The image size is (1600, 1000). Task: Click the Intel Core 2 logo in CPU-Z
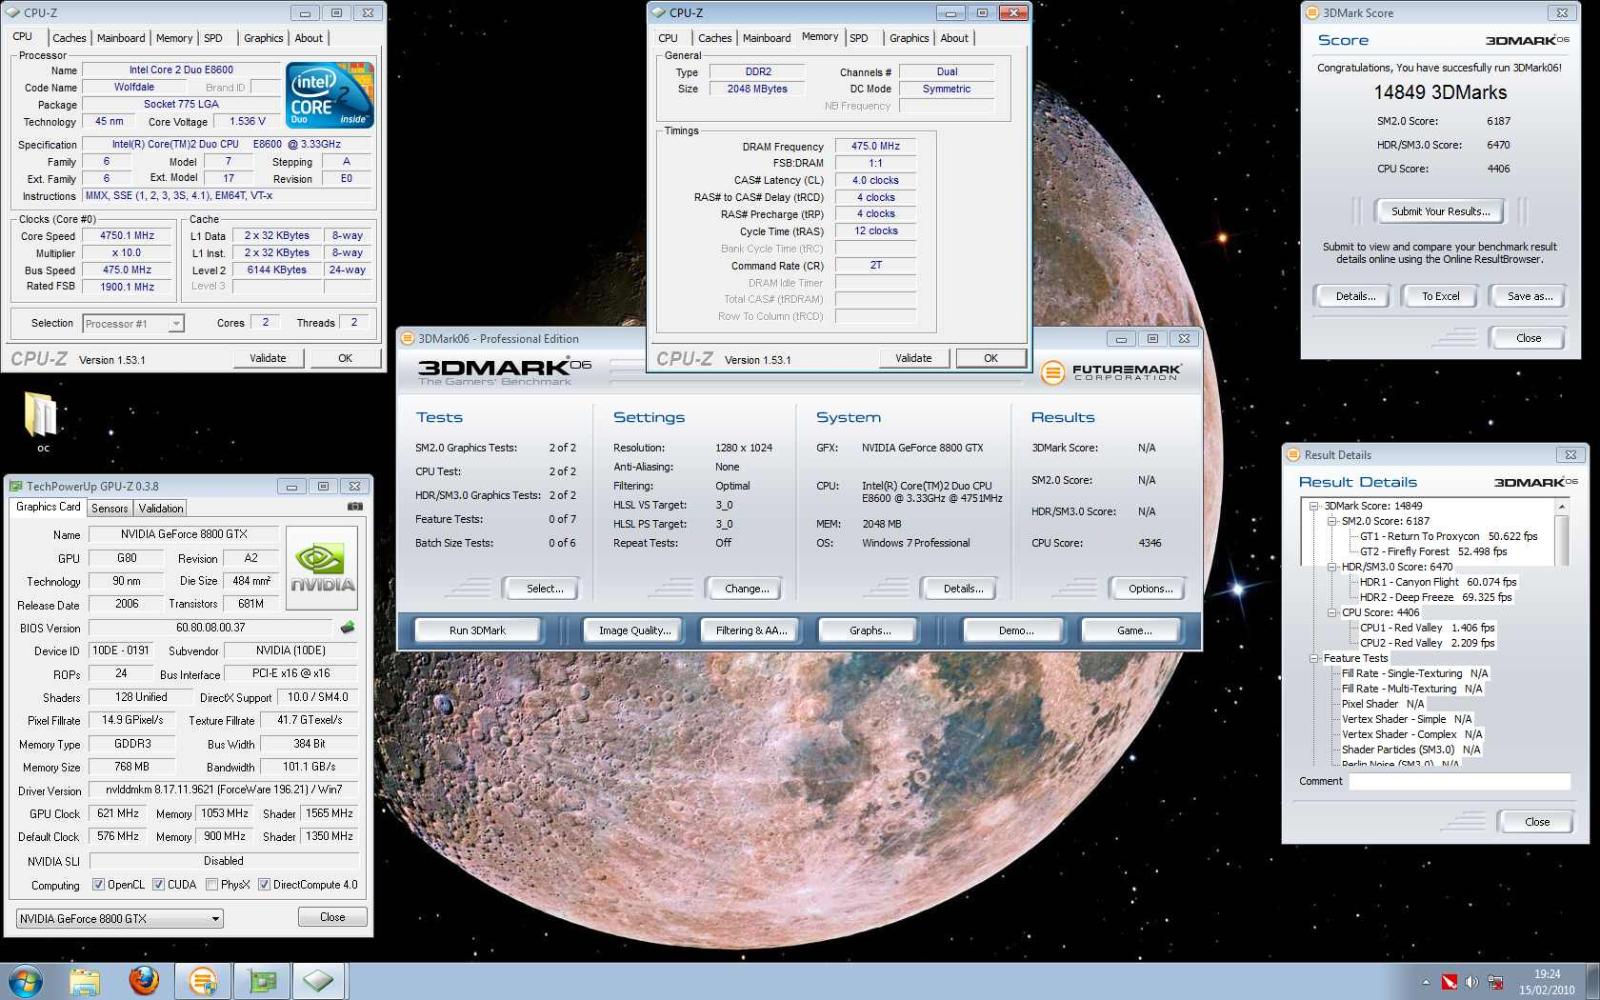[330, 94]
